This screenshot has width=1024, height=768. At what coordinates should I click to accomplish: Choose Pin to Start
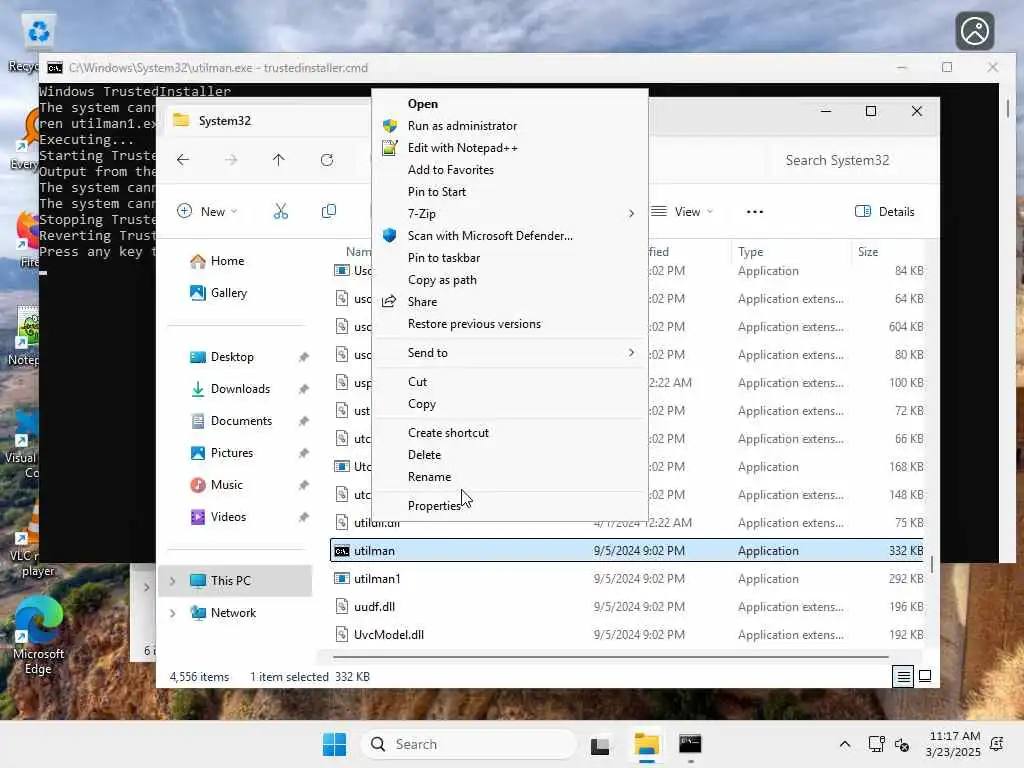tap(436, 191)
